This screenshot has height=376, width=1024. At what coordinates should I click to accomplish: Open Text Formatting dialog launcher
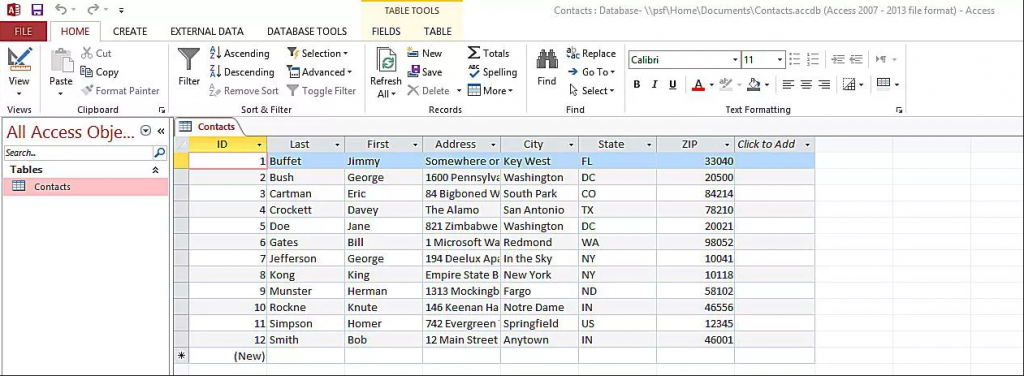point(899,110)
